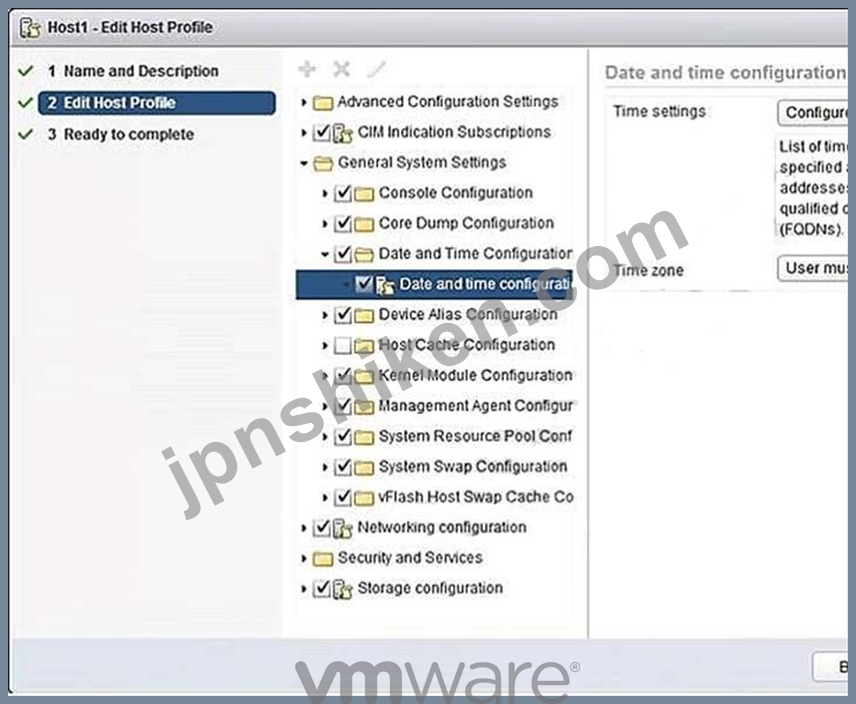Go to step 3 Ready to complete
This screenshot has height=704, width=856.
tap(121, 134)
